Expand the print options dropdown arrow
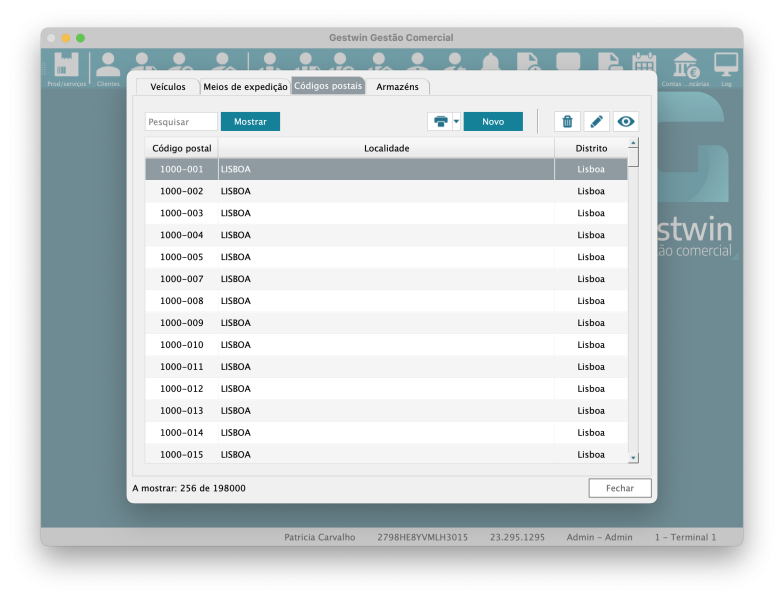Image resolution: width=784 pixels, height=600 pixels. point(457,122)
